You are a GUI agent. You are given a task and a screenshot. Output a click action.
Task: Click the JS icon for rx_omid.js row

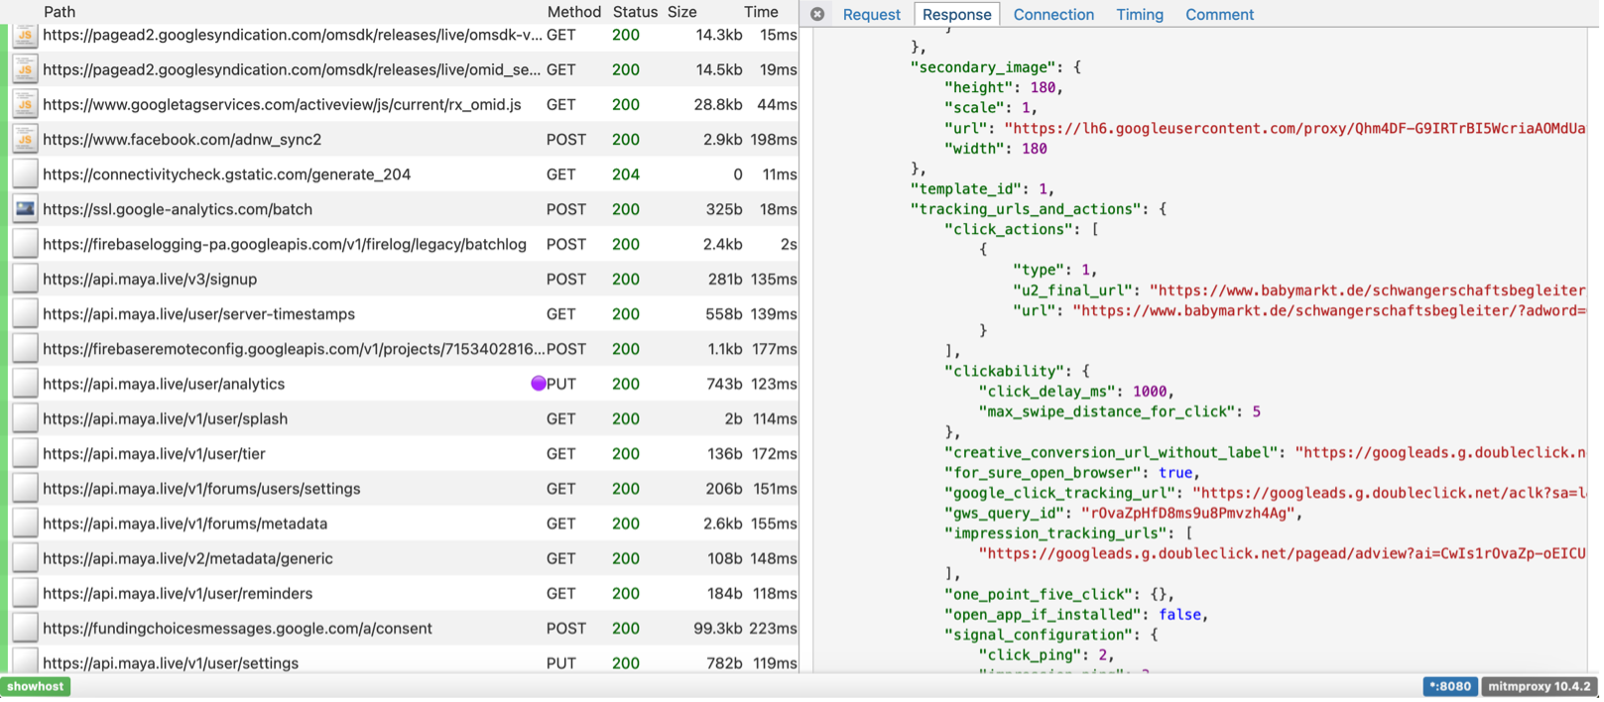25,105
